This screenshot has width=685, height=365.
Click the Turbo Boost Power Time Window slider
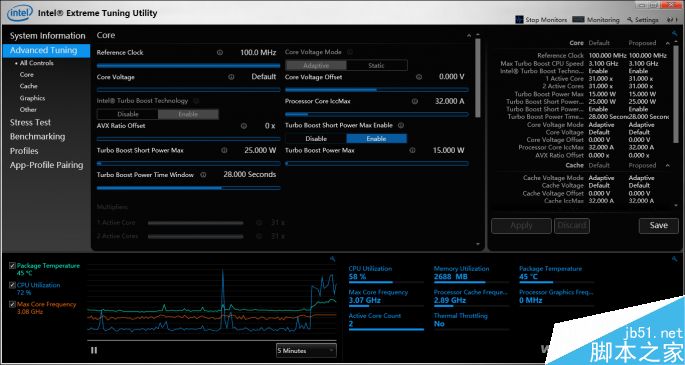click(188, 188)
